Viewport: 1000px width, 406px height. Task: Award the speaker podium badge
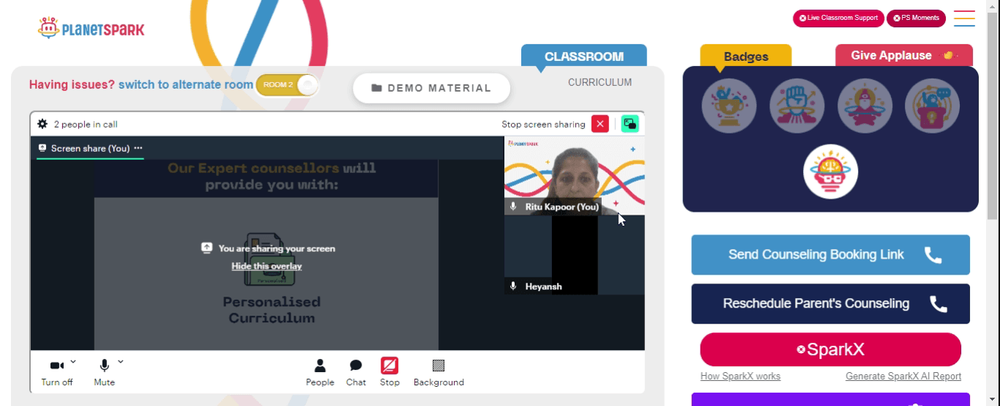coord(932,106)
